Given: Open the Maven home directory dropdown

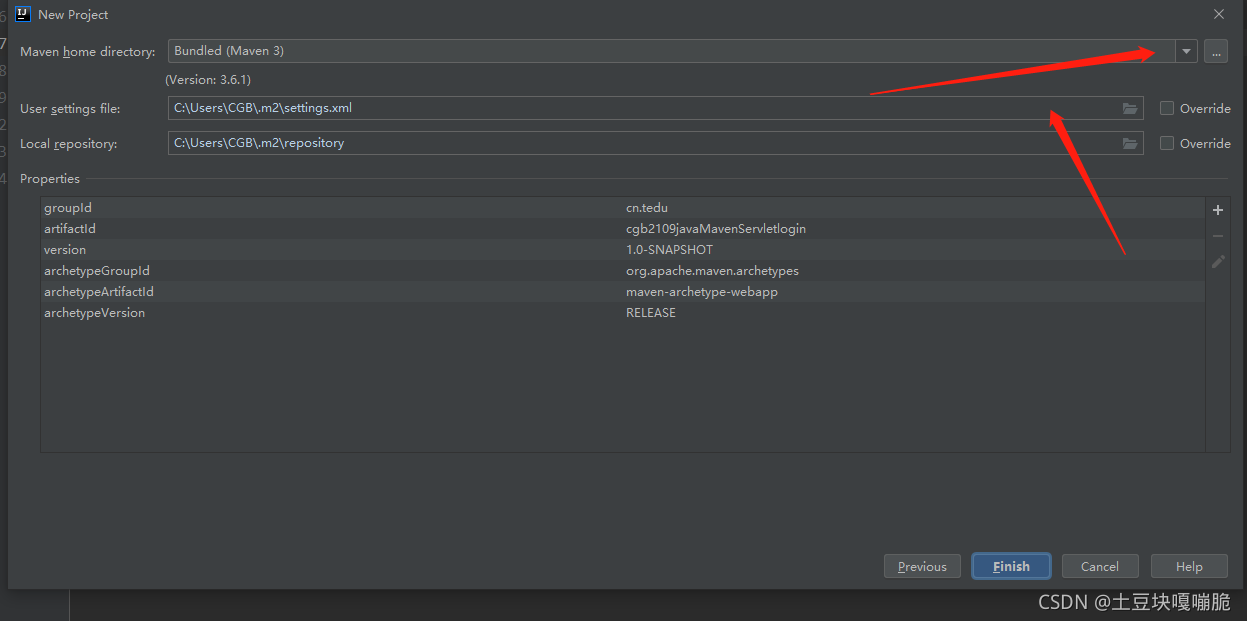Looking at the screenshot, I should [x=1185, y=50].
